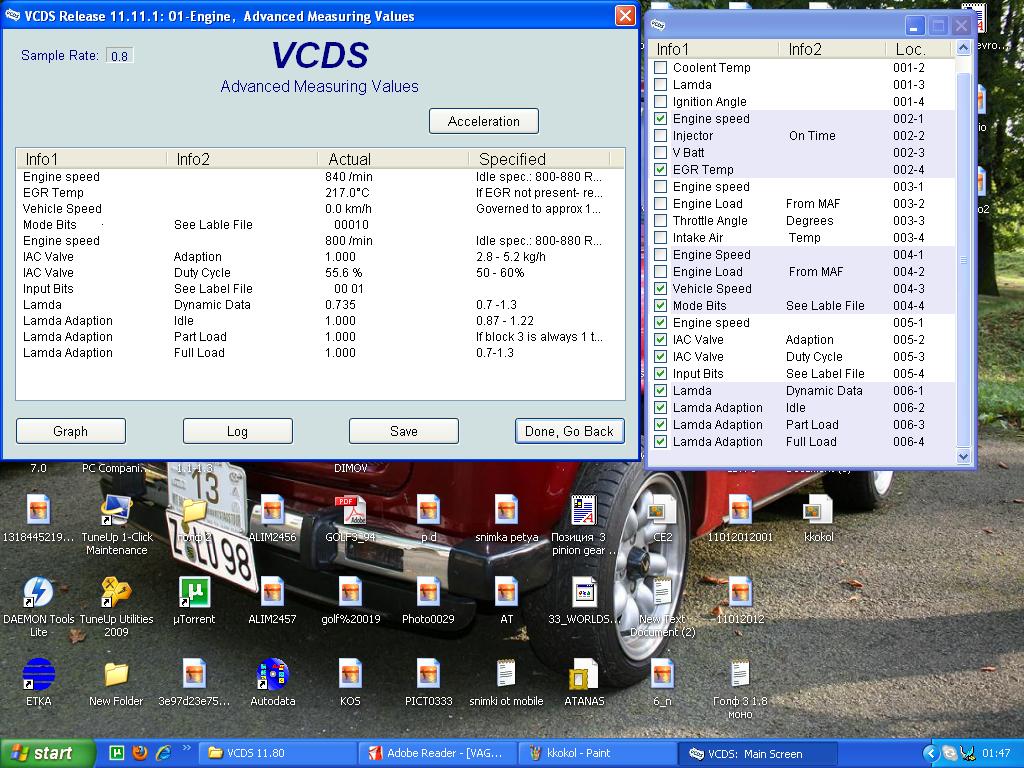Switch to Adobe Reader taskbar item
The width and height of the screenshot is (1024, 768).
point(438,753)
